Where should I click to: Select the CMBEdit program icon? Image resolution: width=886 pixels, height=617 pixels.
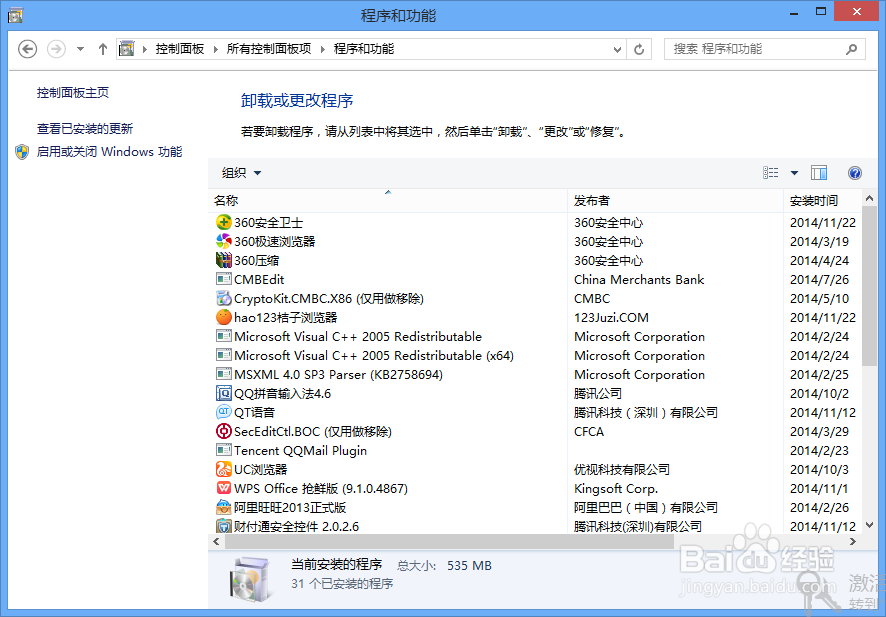point(224,279)
